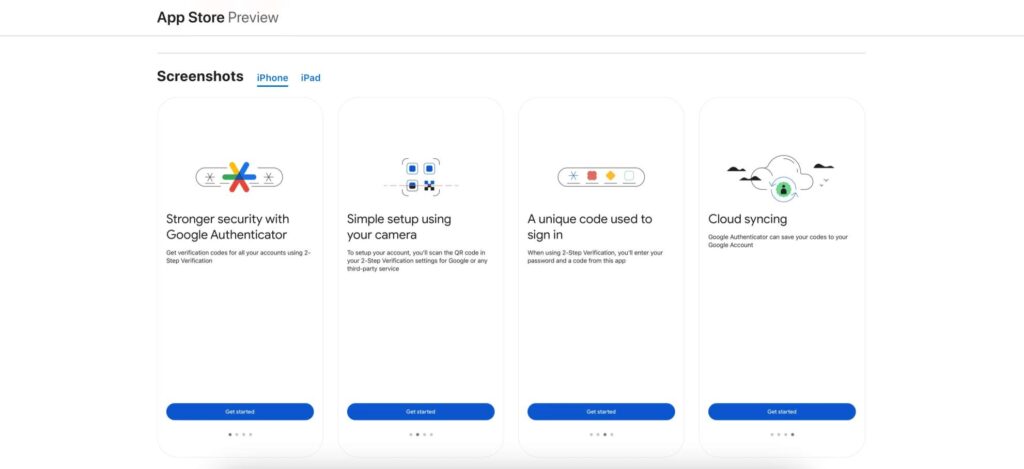The height and width of the screenshot is (469, 1024).
Task: Click page indicator dots under Cloud syncing card
Action: [782, 434]
